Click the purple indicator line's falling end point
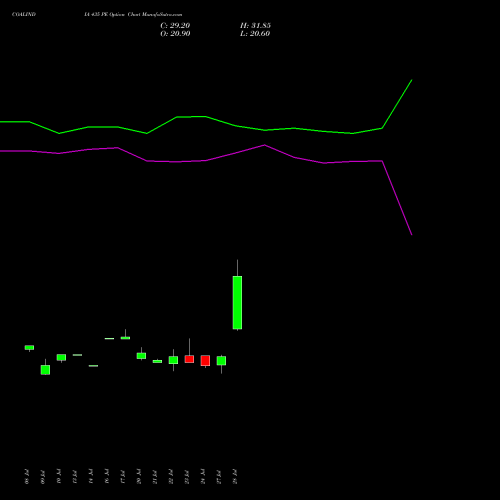 point(412,235)
